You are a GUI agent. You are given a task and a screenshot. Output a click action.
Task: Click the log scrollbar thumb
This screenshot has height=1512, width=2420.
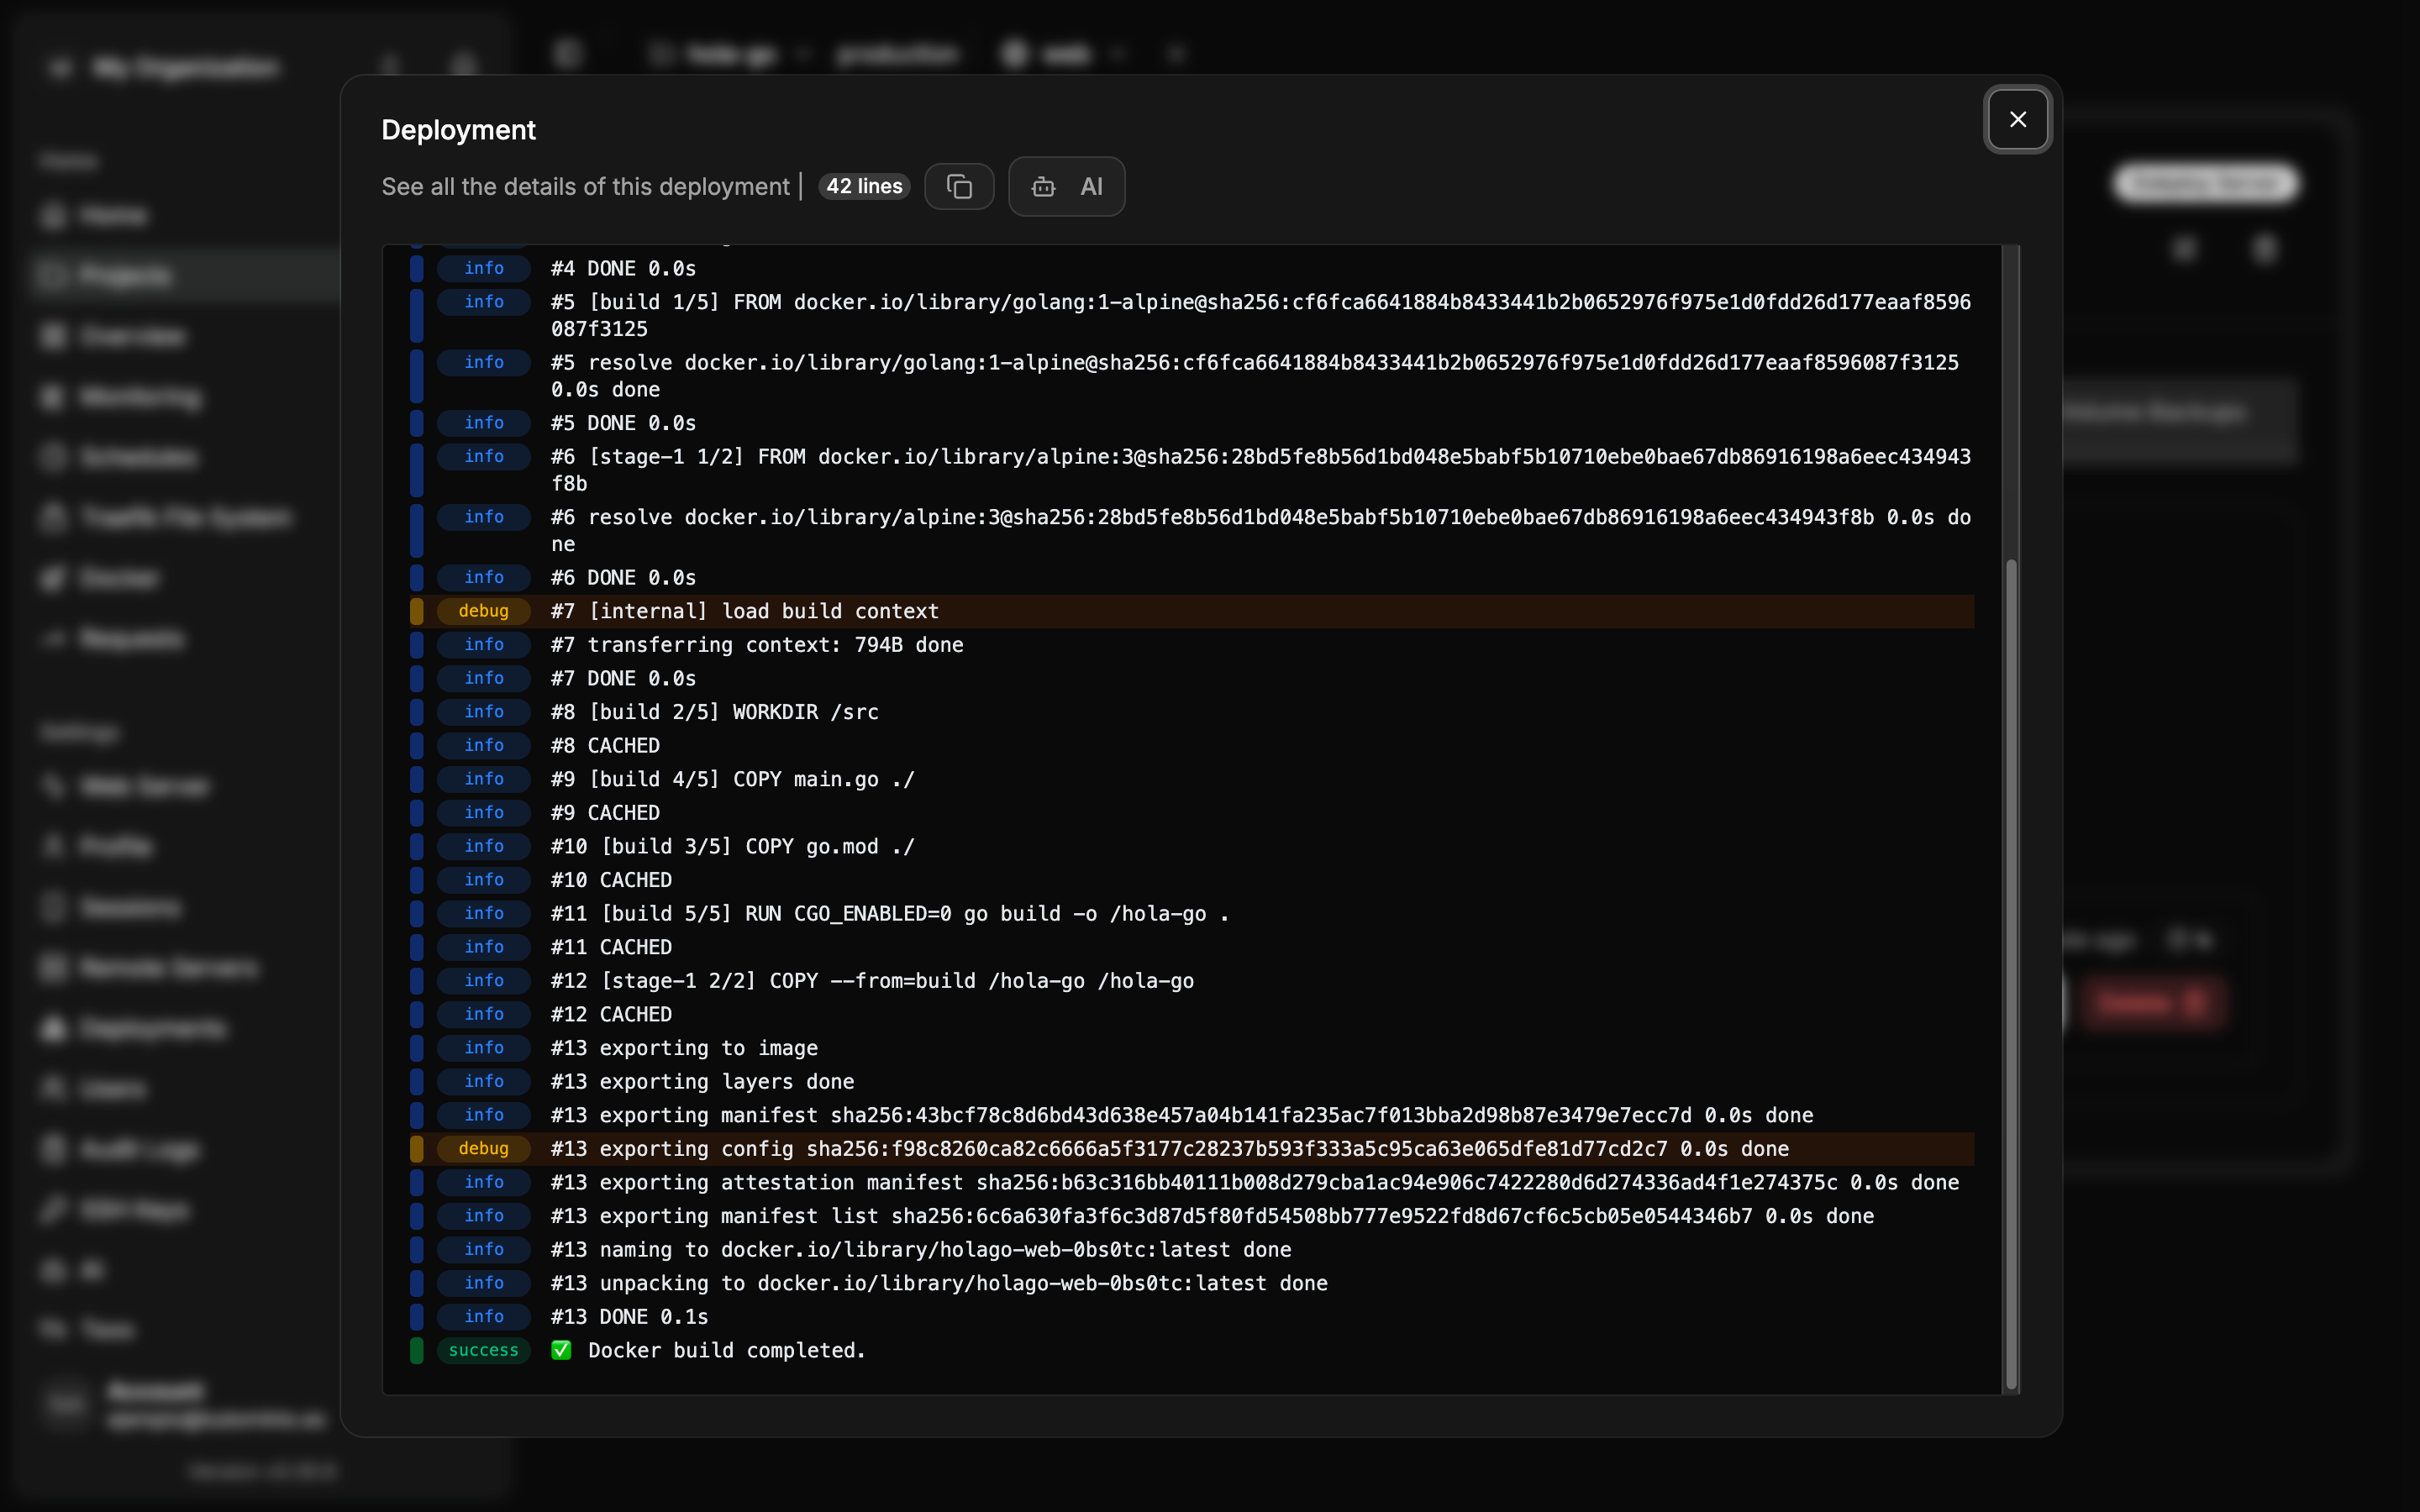pos(2011,975)
